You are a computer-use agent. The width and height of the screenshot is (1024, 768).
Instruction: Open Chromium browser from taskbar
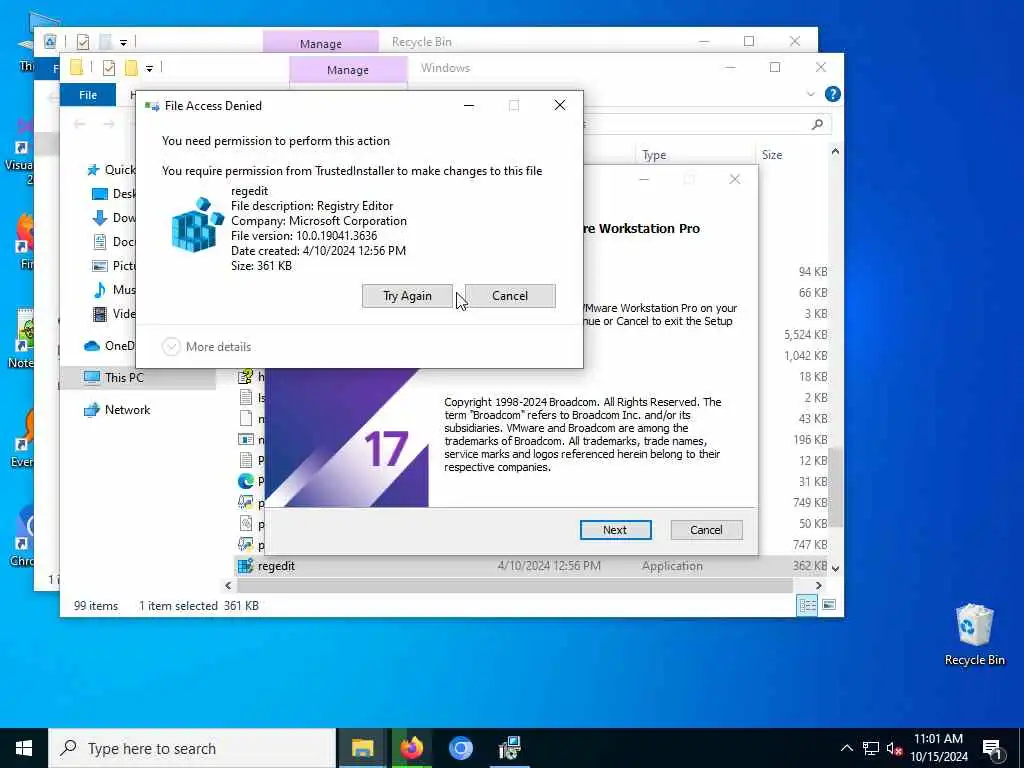coord(460,748)
